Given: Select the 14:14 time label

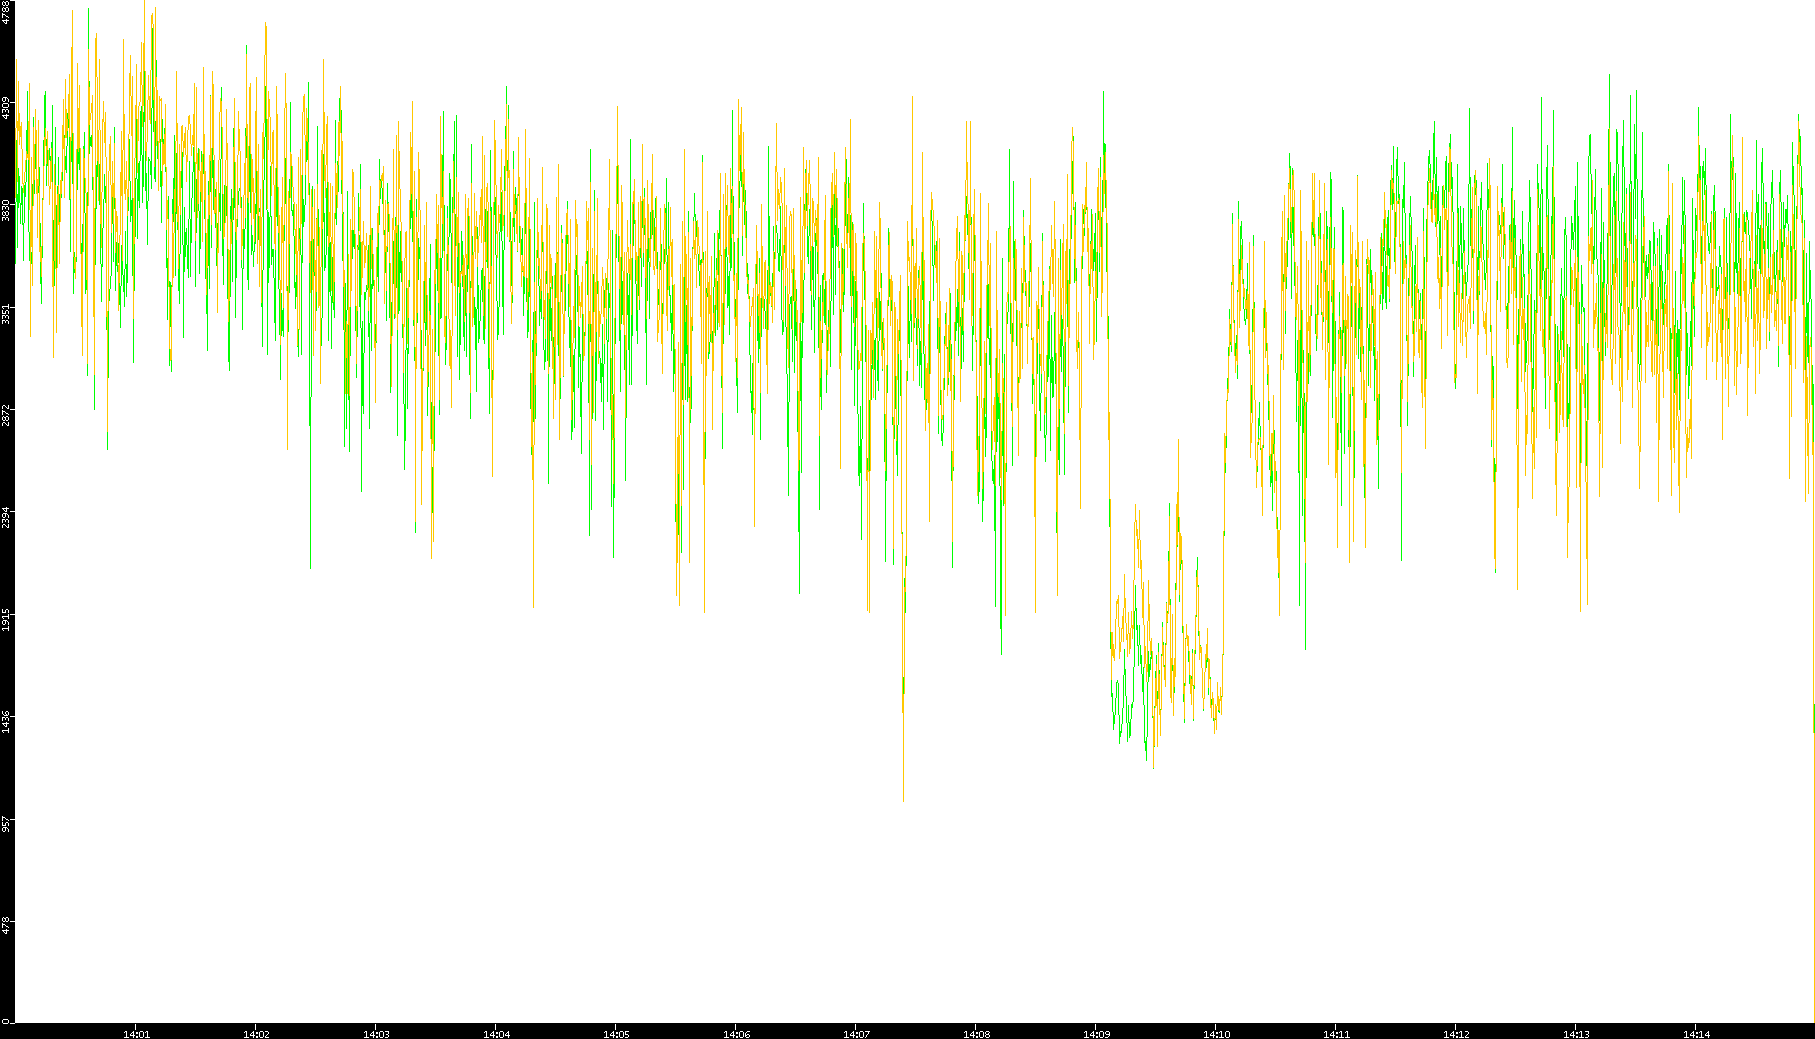Looking at the screenshot, I should (1696, 1033).
